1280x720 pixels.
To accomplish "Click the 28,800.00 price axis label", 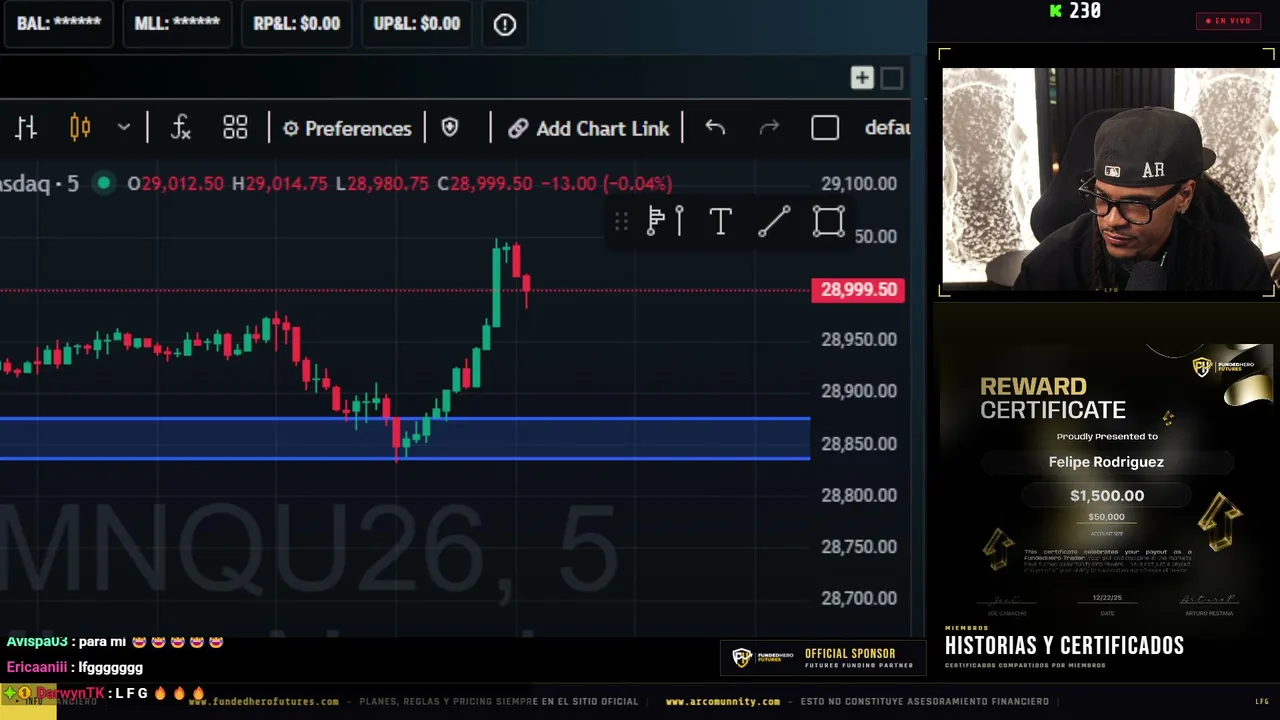I will coord(859,495).
